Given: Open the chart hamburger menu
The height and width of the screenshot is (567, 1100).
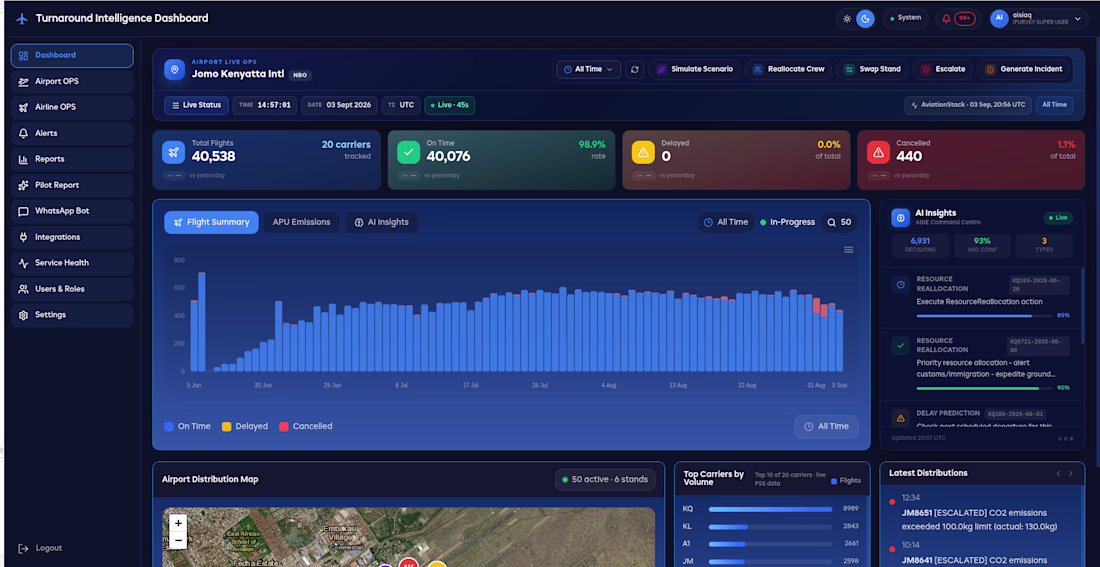Looking at the screenshot, I should pos(848,250).
